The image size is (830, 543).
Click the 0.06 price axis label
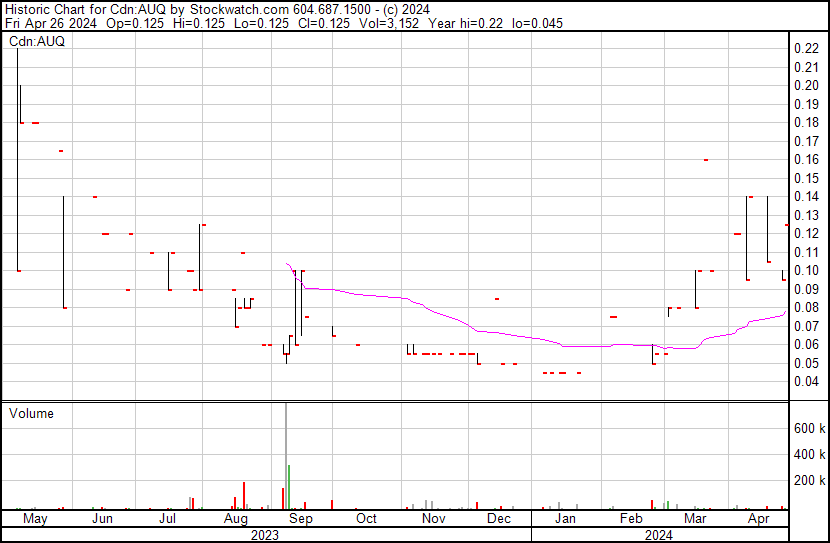click(806, 345)
